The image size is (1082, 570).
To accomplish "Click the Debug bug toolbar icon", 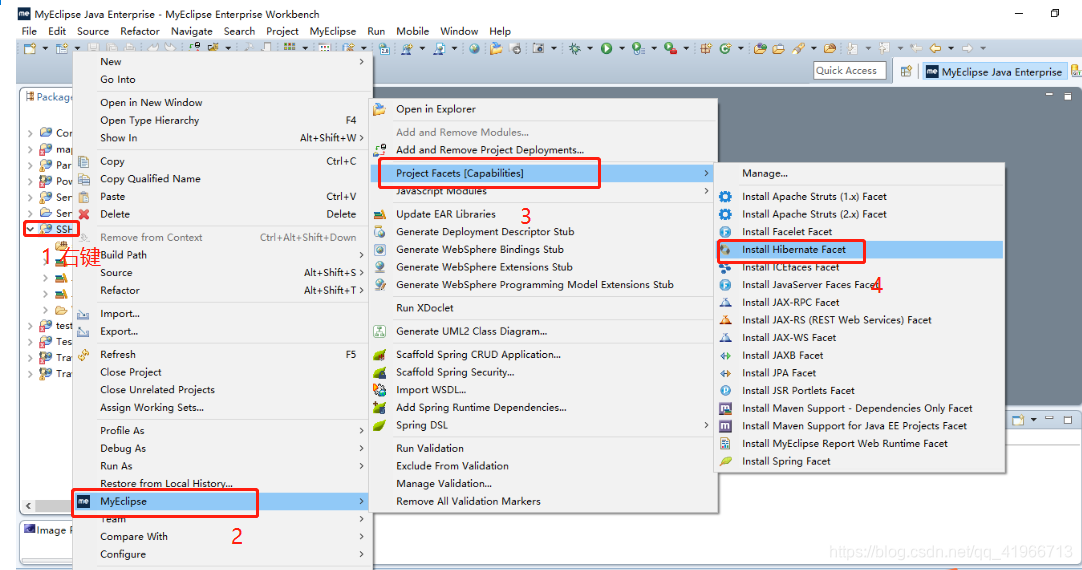I will (x=575, y=48).
